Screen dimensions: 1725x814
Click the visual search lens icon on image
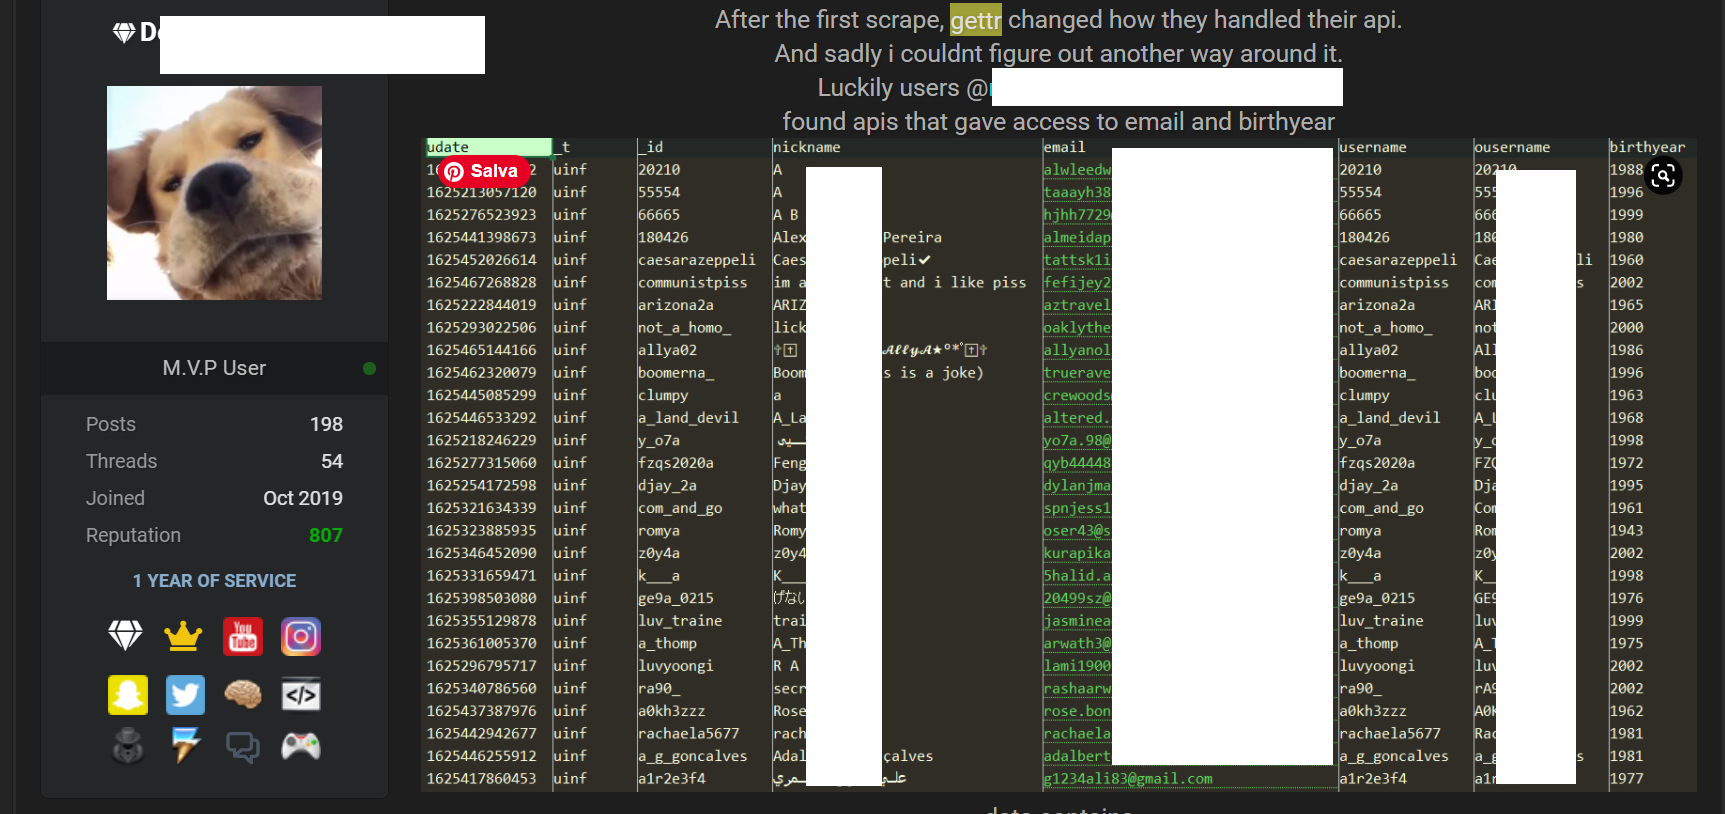click(1663, 176)
